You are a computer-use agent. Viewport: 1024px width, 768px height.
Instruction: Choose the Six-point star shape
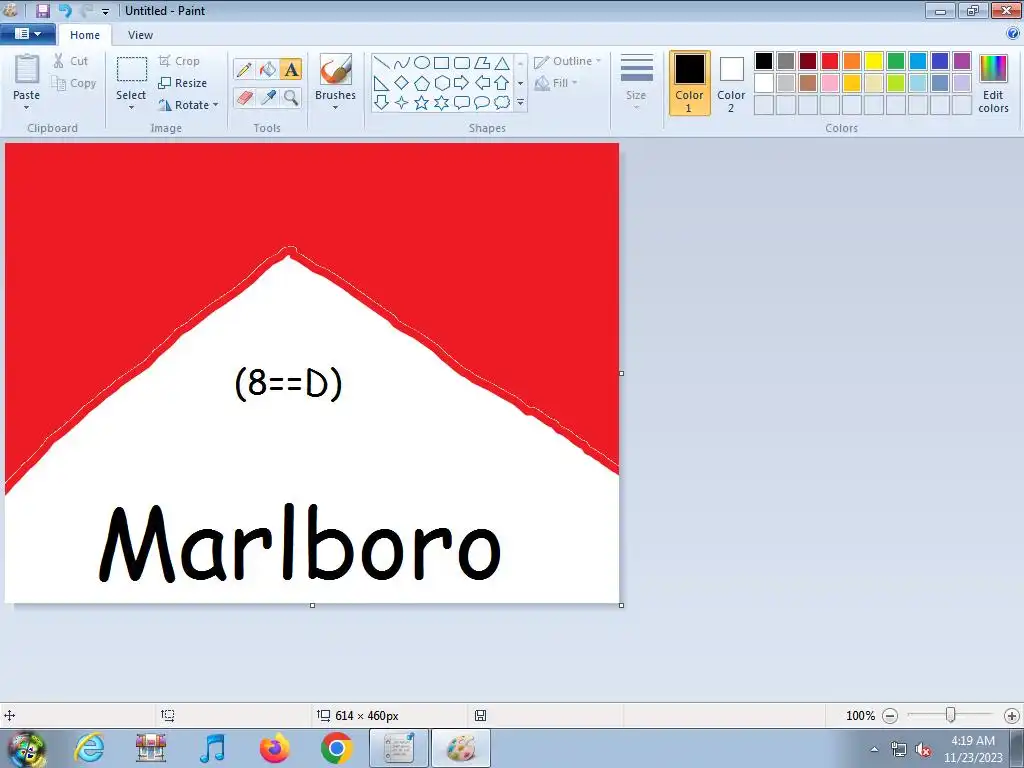(x=441, y=103)
